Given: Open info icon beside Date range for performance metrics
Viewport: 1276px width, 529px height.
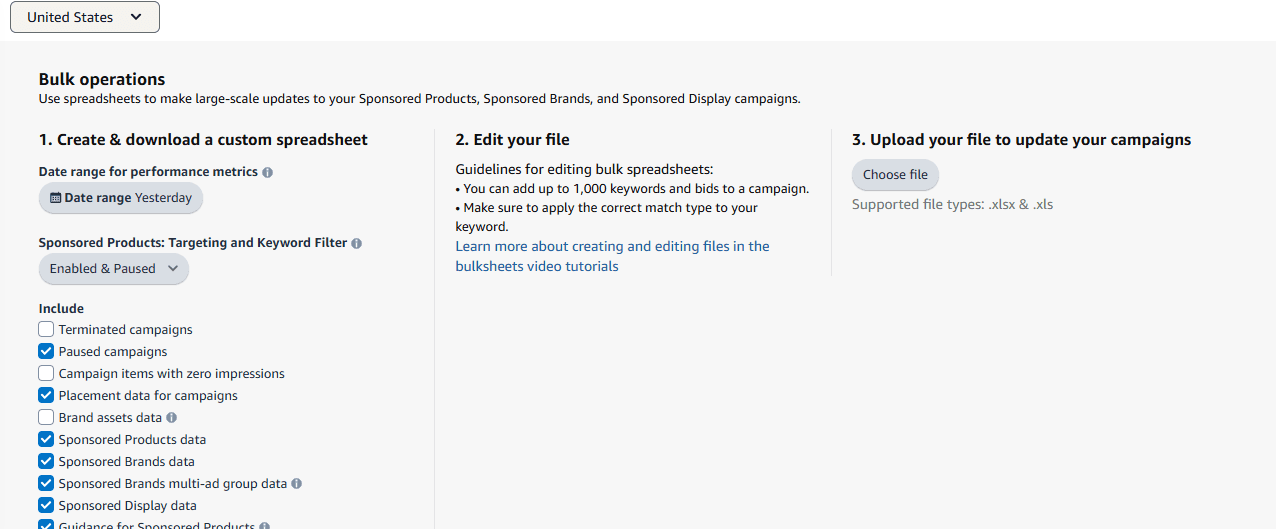Looking at the screenshot, I should [267, 172].
